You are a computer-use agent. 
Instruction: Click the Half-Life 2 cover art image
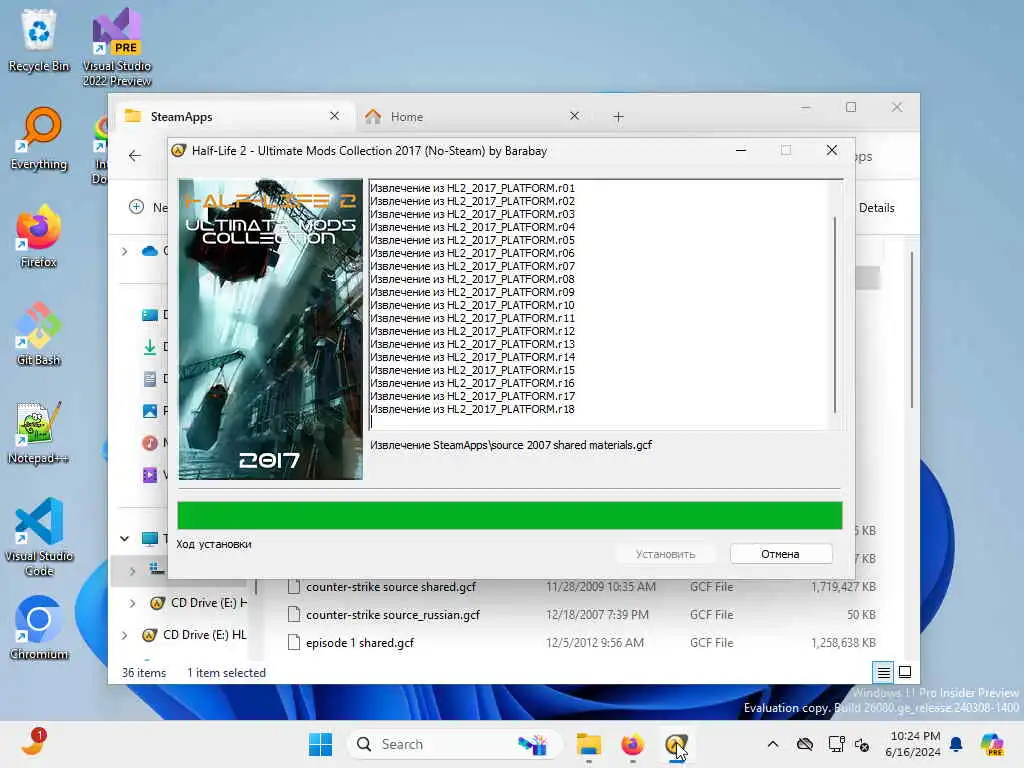(x=270, y=329)
